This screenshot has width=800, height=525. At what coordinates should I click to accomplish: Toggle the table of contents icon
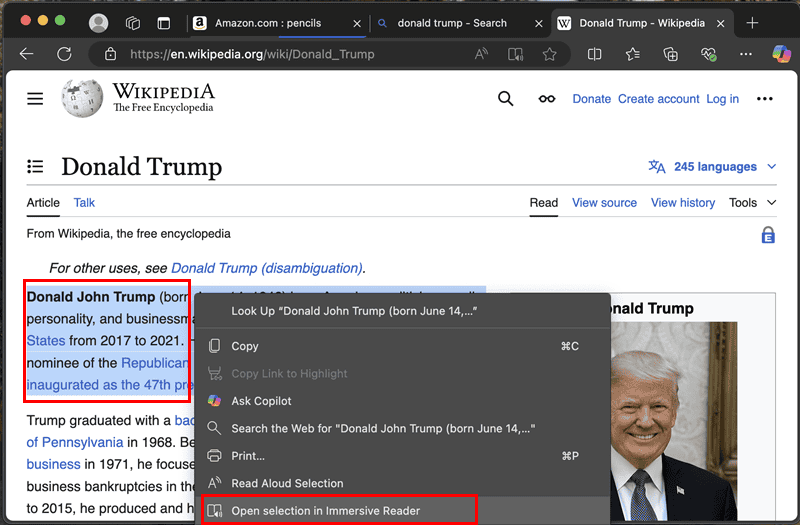pyautogui.click(x=36, y=167)
